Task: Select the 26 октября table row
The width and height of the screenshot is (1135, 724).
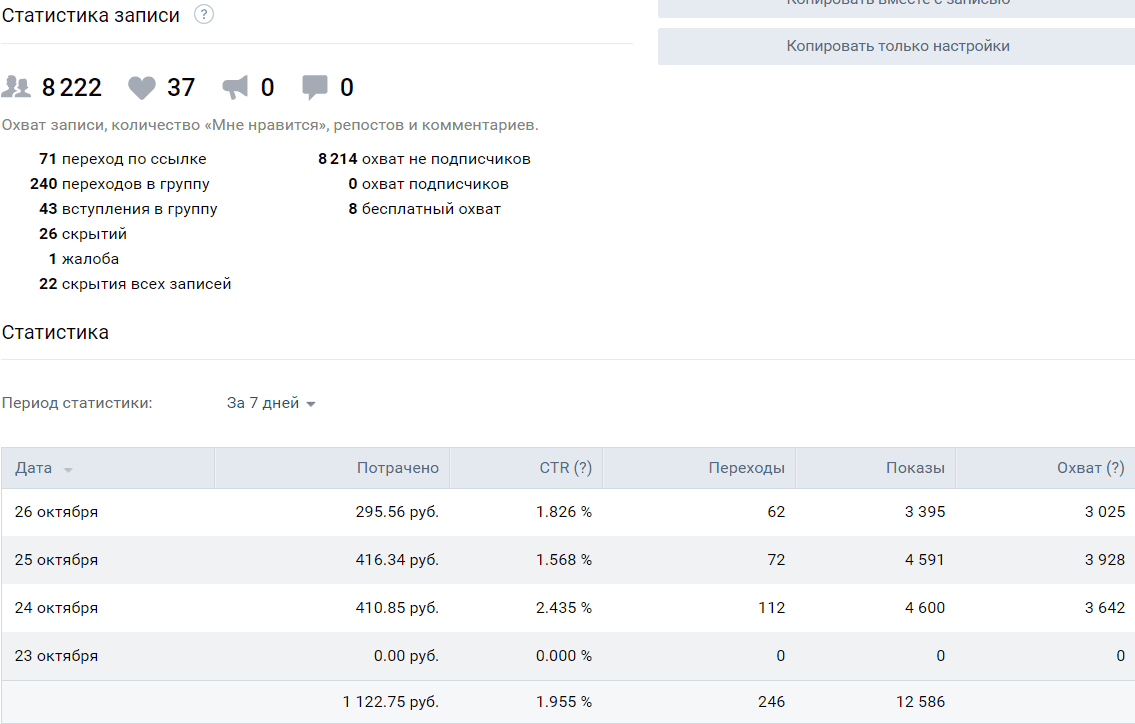Action: tap(567, 512)
